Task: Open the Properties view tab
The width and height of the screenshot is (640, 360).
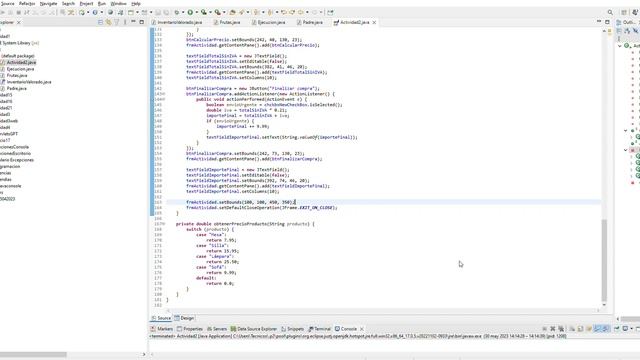Action: pos(190,329)
